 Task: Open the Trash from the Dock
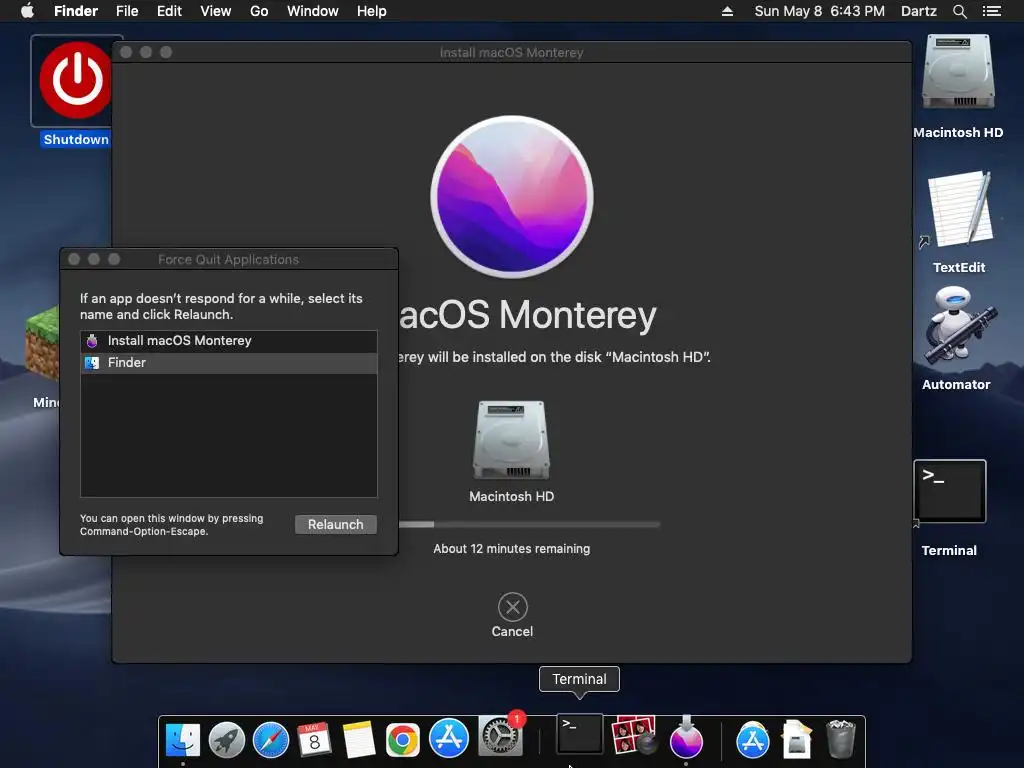coord(840,739)
